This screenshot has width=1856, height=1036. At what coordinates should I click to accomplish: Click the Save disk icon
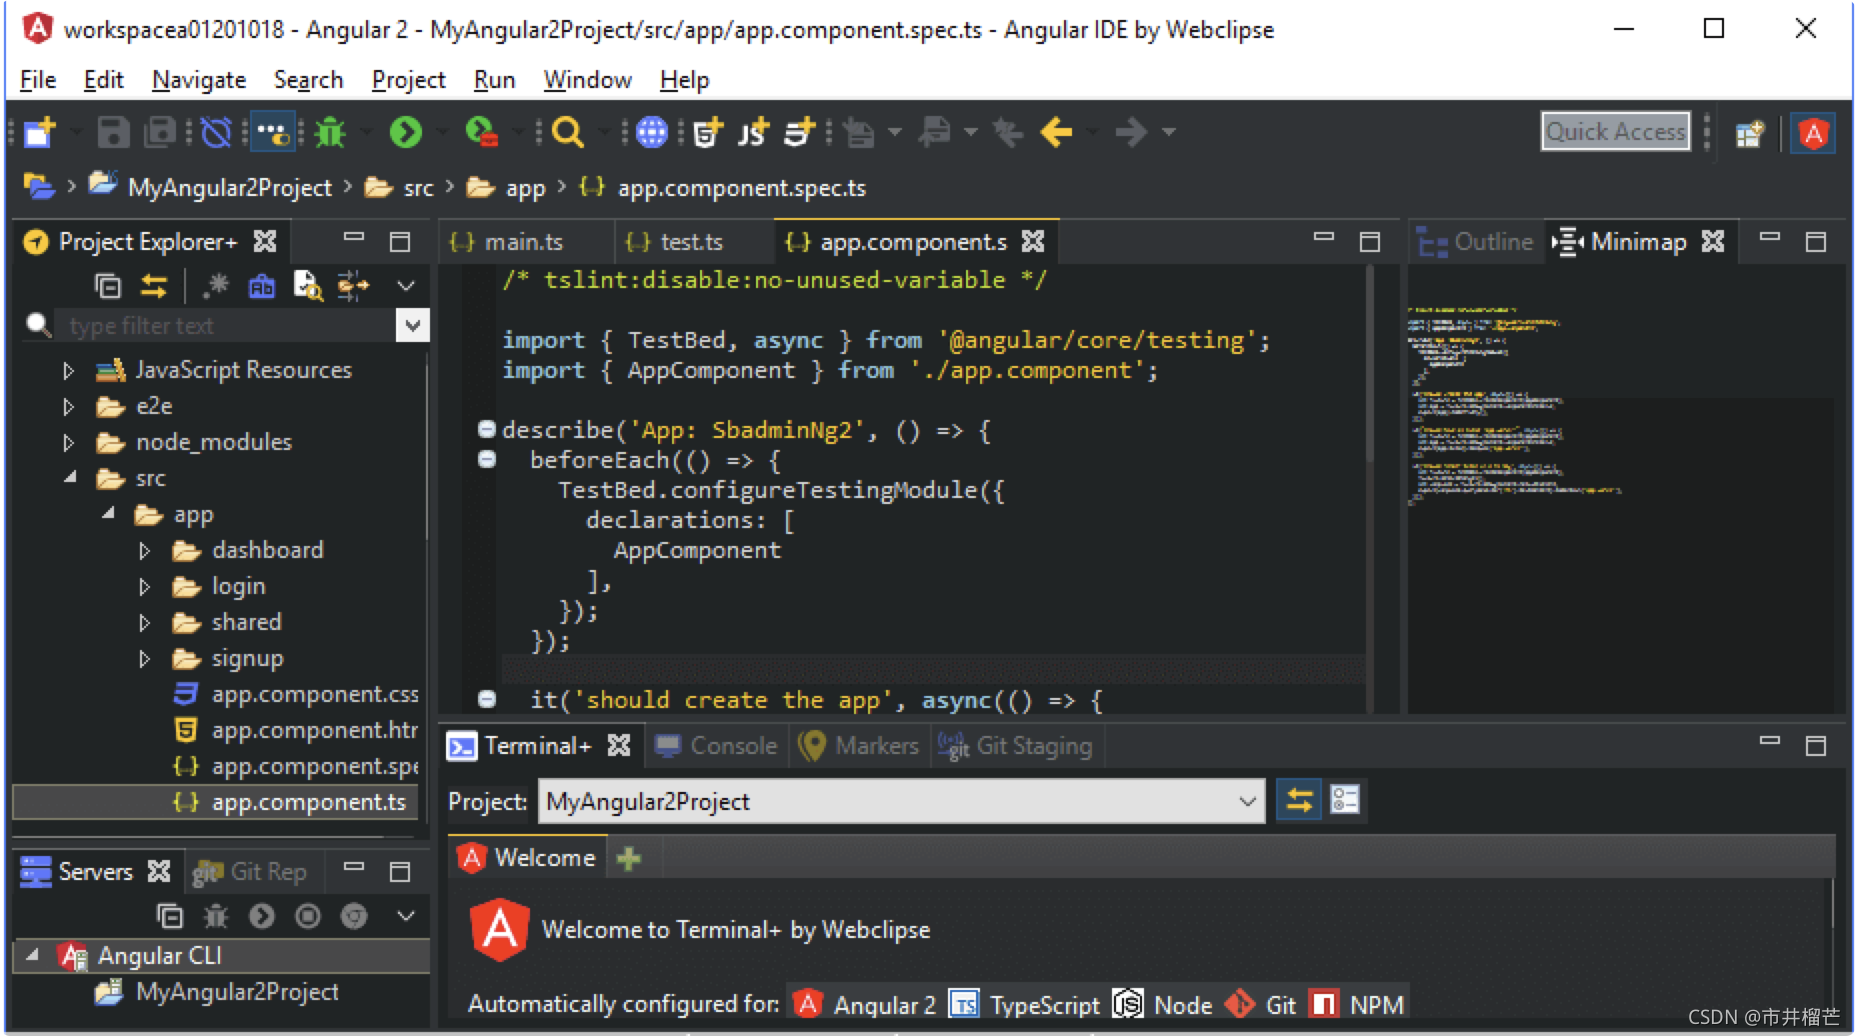(x=113, y=132)
